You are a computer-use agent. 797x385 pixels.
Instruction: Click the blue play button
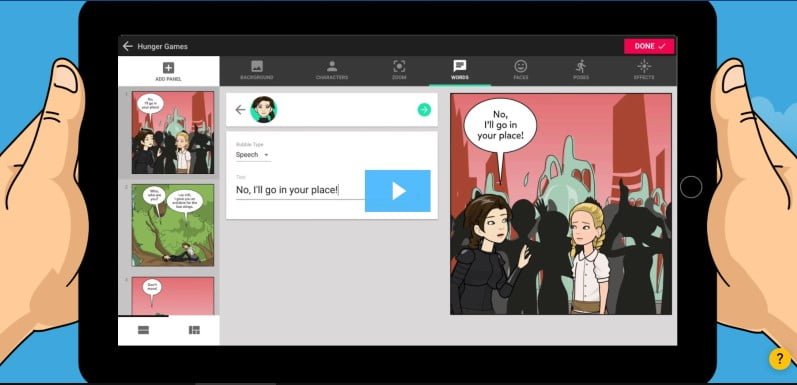coord(397,191)
